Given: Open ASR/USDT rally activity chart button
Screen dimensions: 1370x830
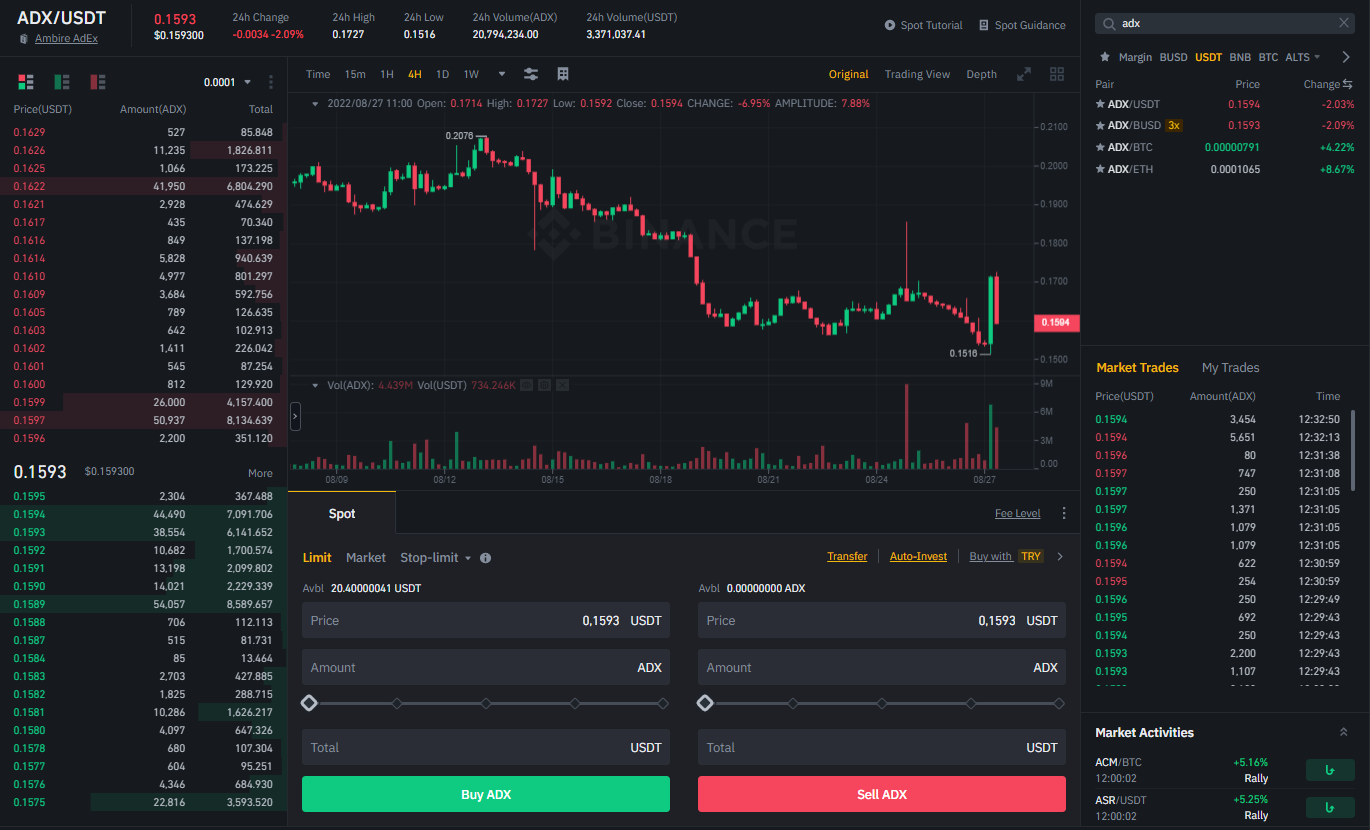Looking at the screenshot, I should (1330, 807).
